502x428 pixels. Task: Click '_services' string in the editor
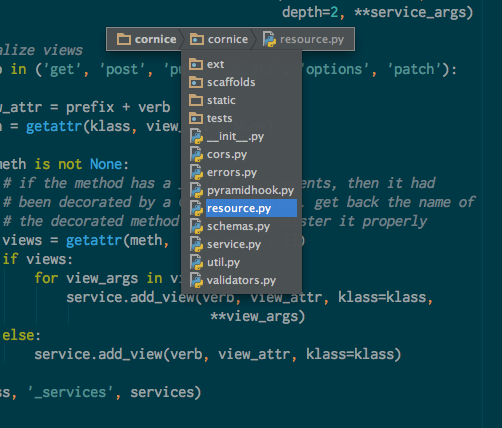(70, 392)
